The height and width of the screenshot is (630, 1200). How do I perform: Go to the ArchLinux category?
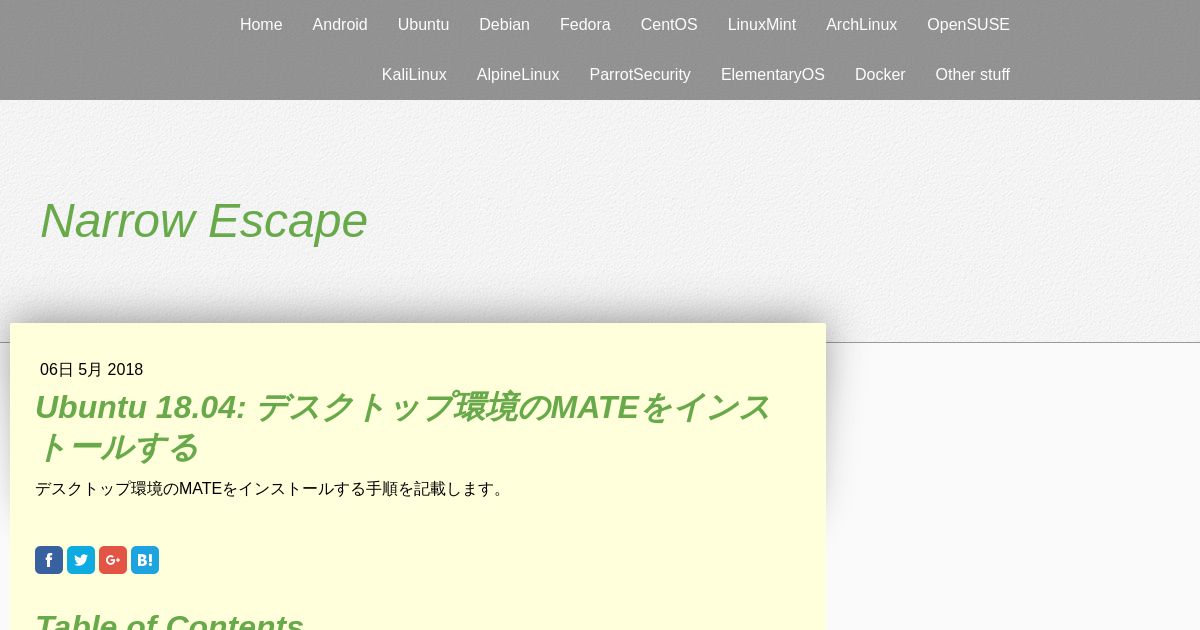coord(861,25)
